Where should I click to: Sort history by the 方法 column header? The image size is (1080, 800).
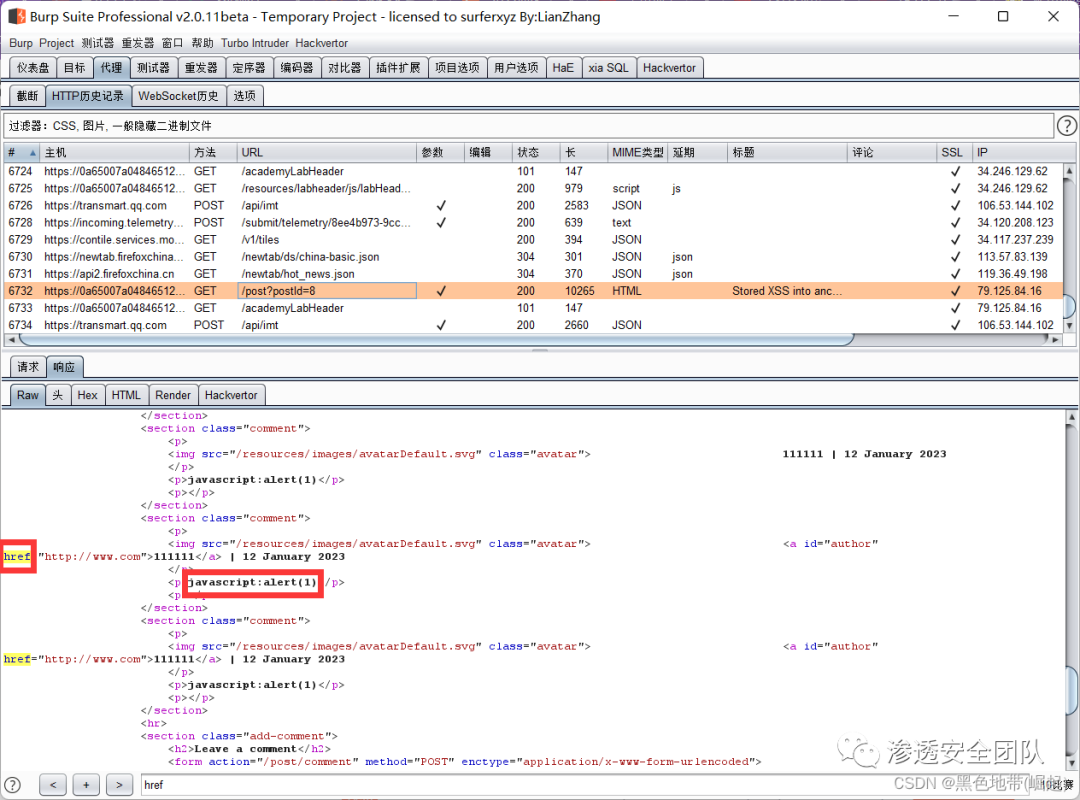coord(212,153)
